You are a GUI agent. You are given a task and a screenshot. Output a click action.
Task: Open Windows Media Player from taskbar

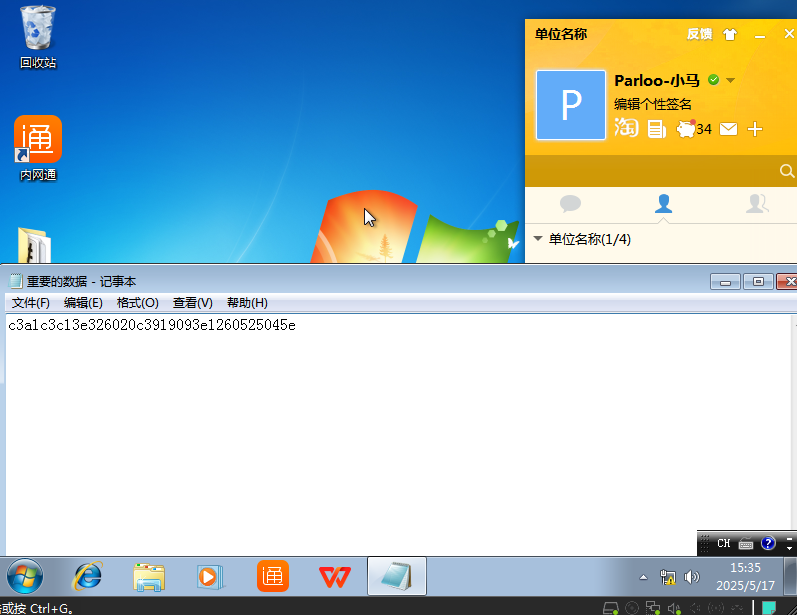tap(209, 577)
